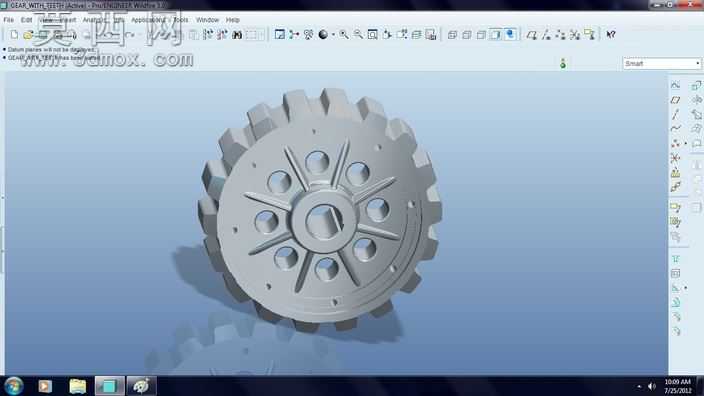Open Windows Explorer from the taskbar
The image size is (704, 396).
78,386
